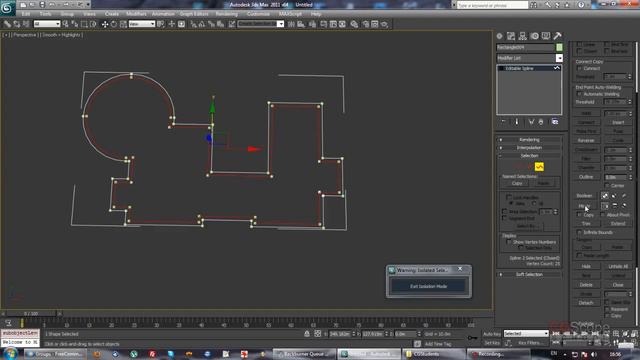Click the Unhide All button
Screen dimensions: 640x360
pos(618,267)
